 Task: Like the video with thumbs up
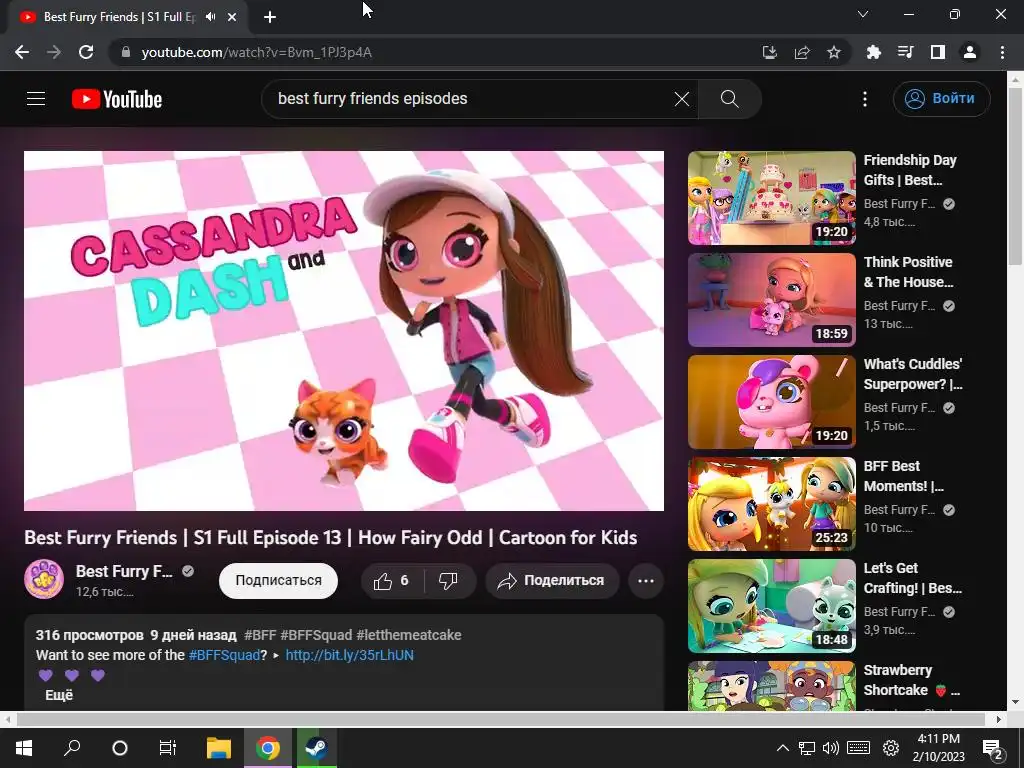[x=392, y=581]
